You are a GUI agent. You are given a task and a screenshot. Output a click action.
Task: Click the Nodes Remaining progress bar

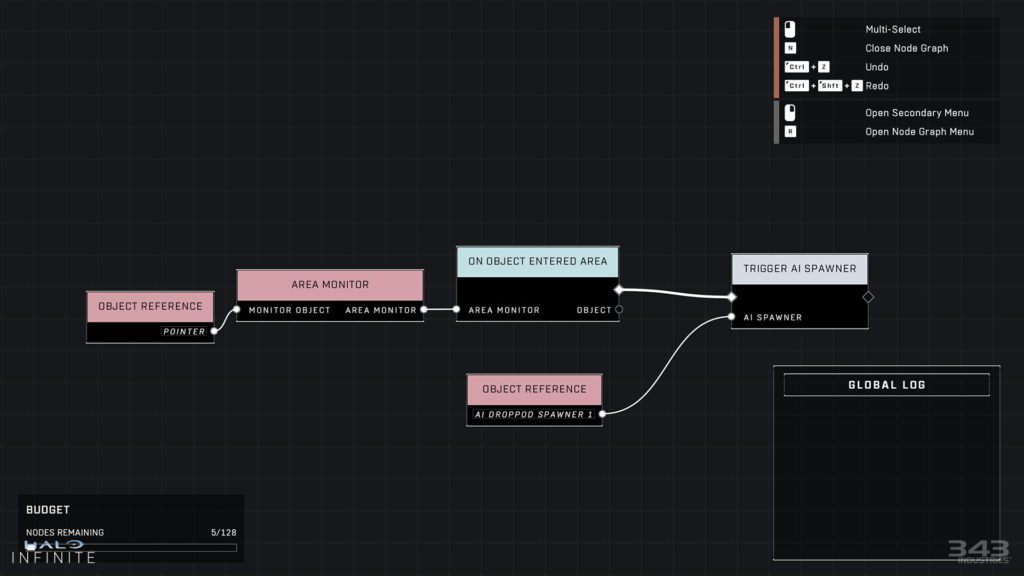130,547
